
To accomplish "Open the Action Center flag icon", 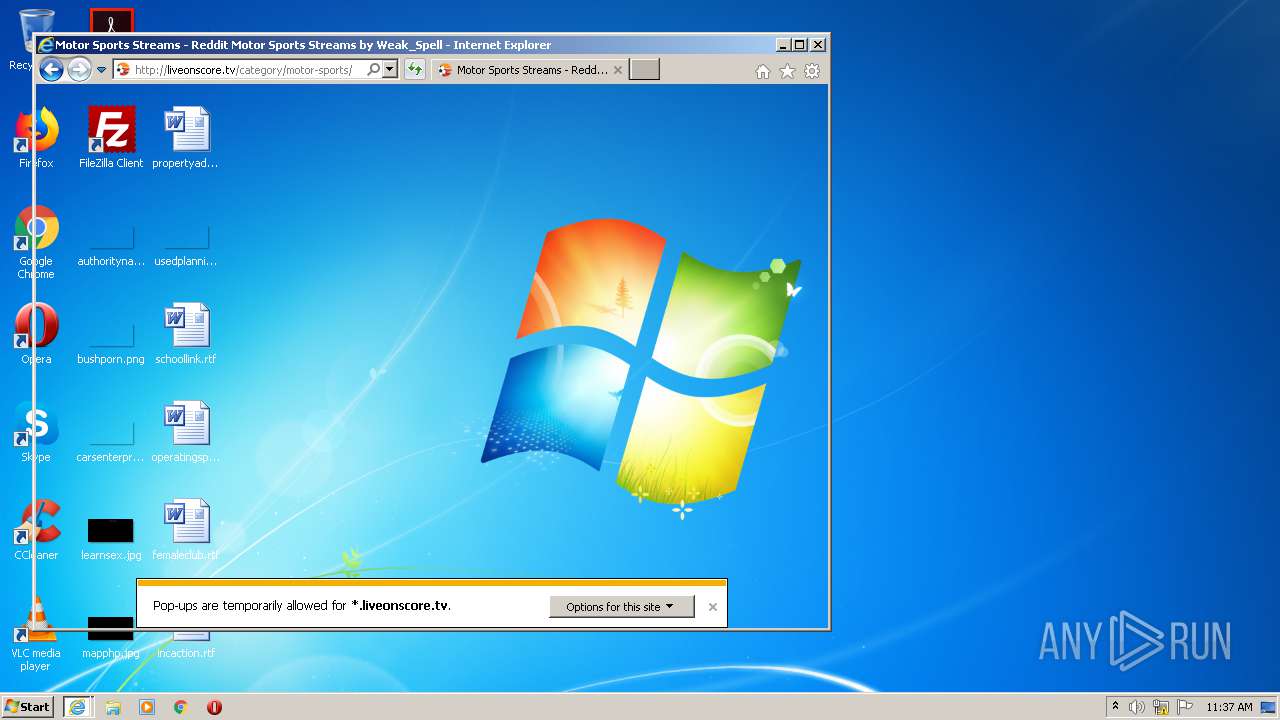I will click(1185, 707).
